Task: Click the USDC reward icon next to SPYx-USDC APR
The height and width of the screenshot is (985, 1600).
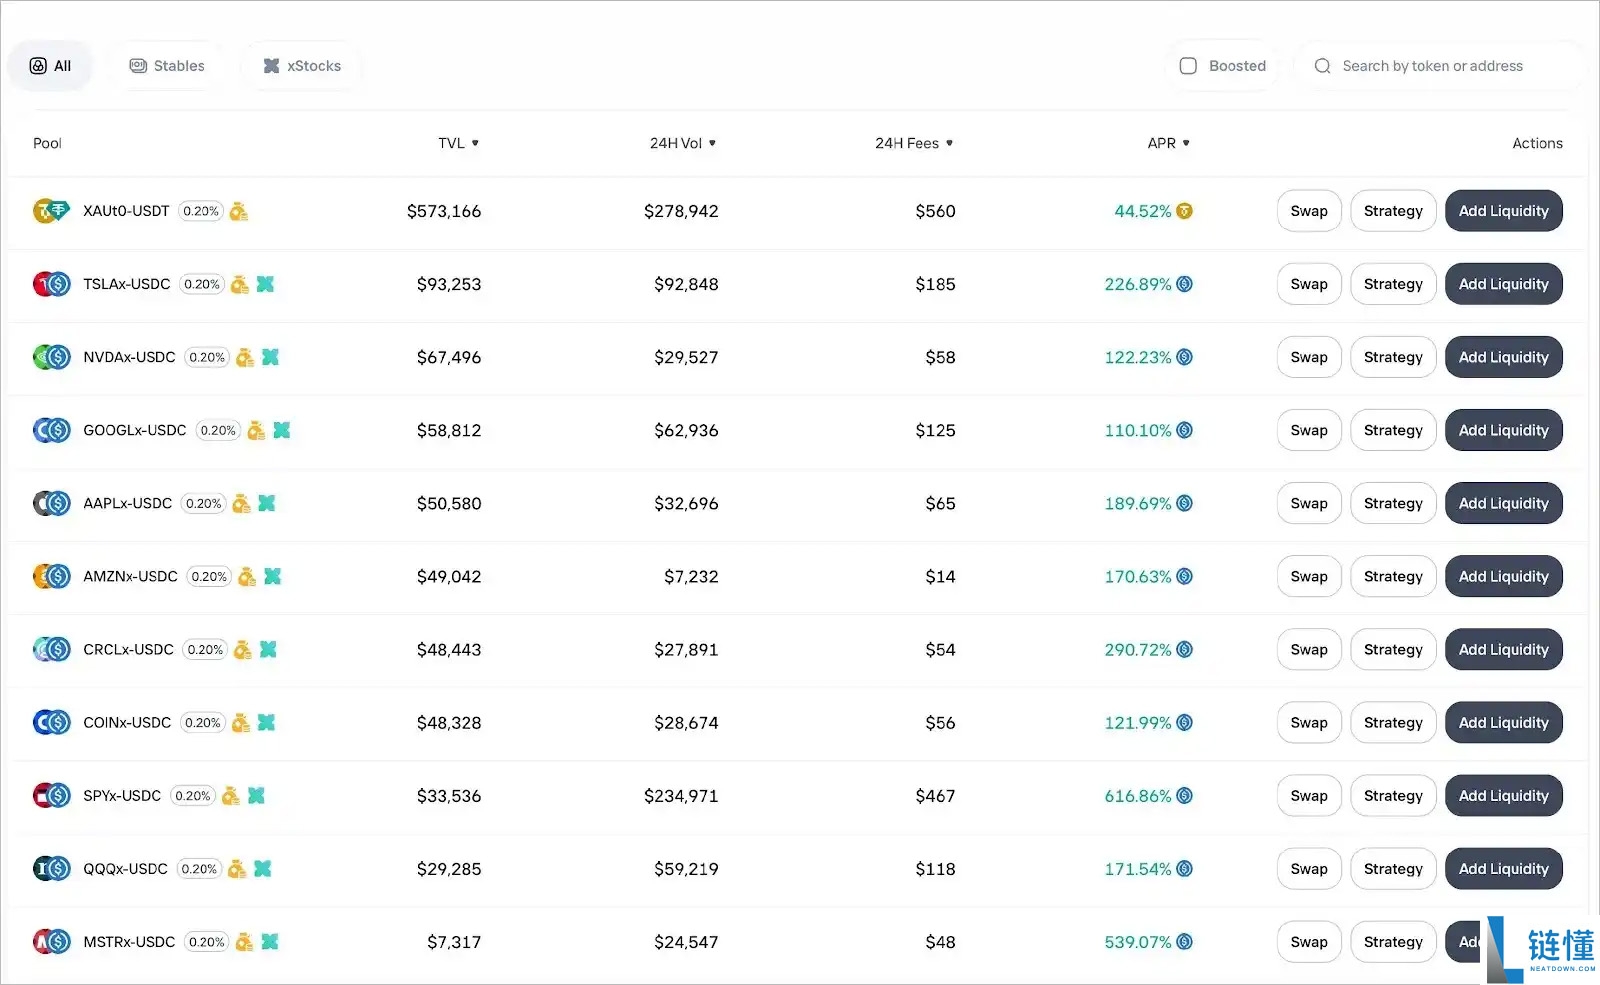Action: 1184,796
